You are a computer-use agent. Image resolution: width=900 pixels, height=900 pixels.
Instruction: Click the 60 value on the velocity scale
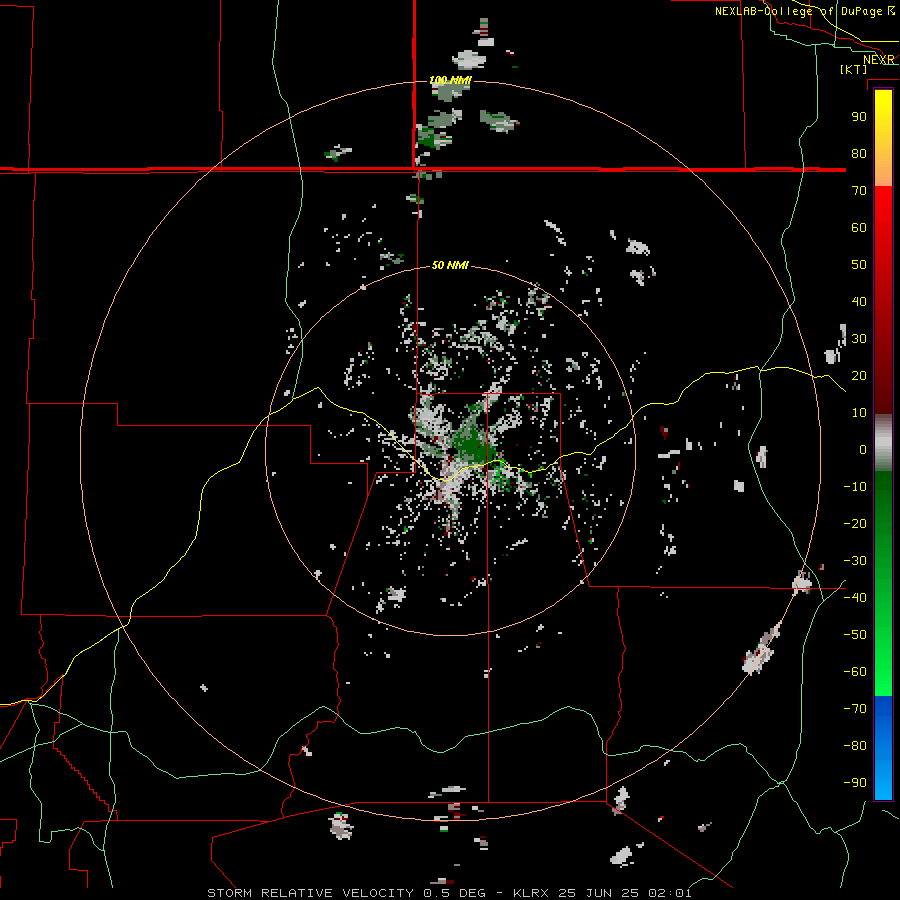859,227
